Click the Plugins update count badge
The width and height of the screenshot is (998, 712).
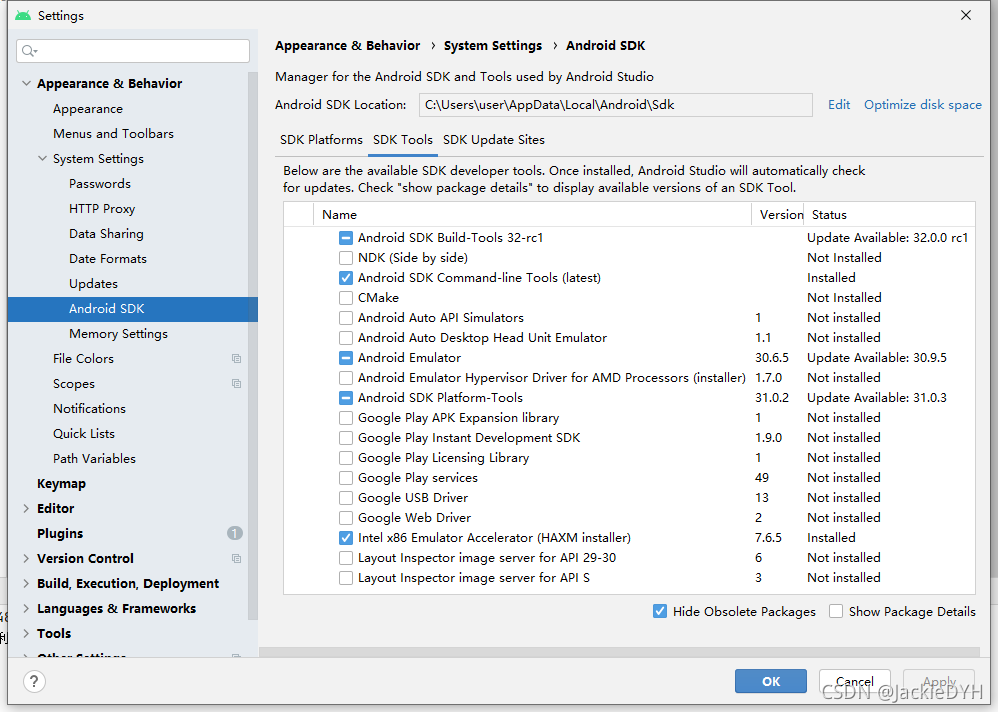[x=235, y=533]
